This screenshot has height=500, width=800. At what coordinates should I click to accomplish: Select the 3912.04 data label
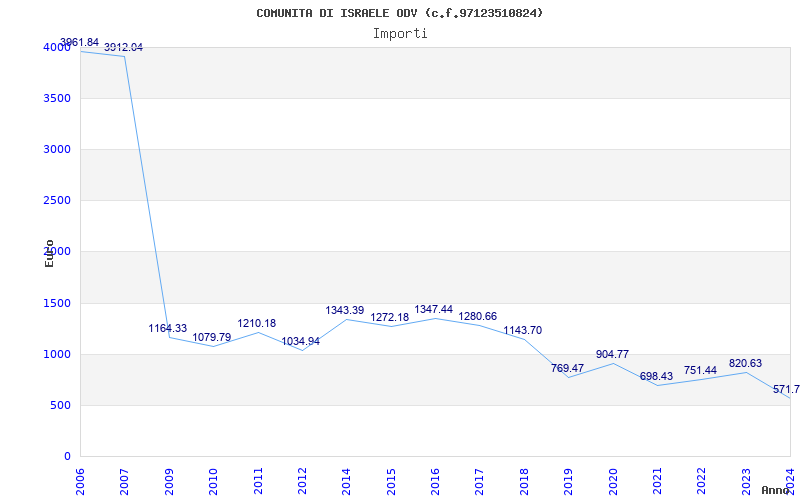123,47
